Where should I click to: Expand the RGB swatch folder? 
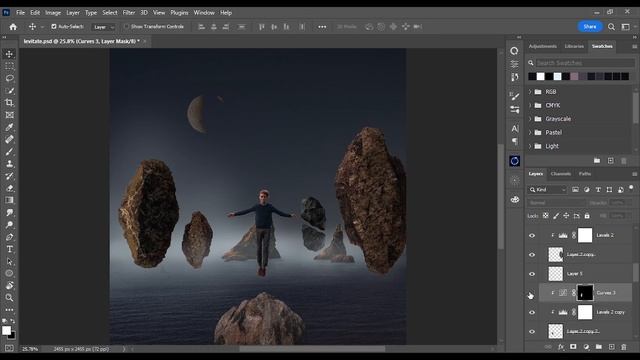click(530, 92)
